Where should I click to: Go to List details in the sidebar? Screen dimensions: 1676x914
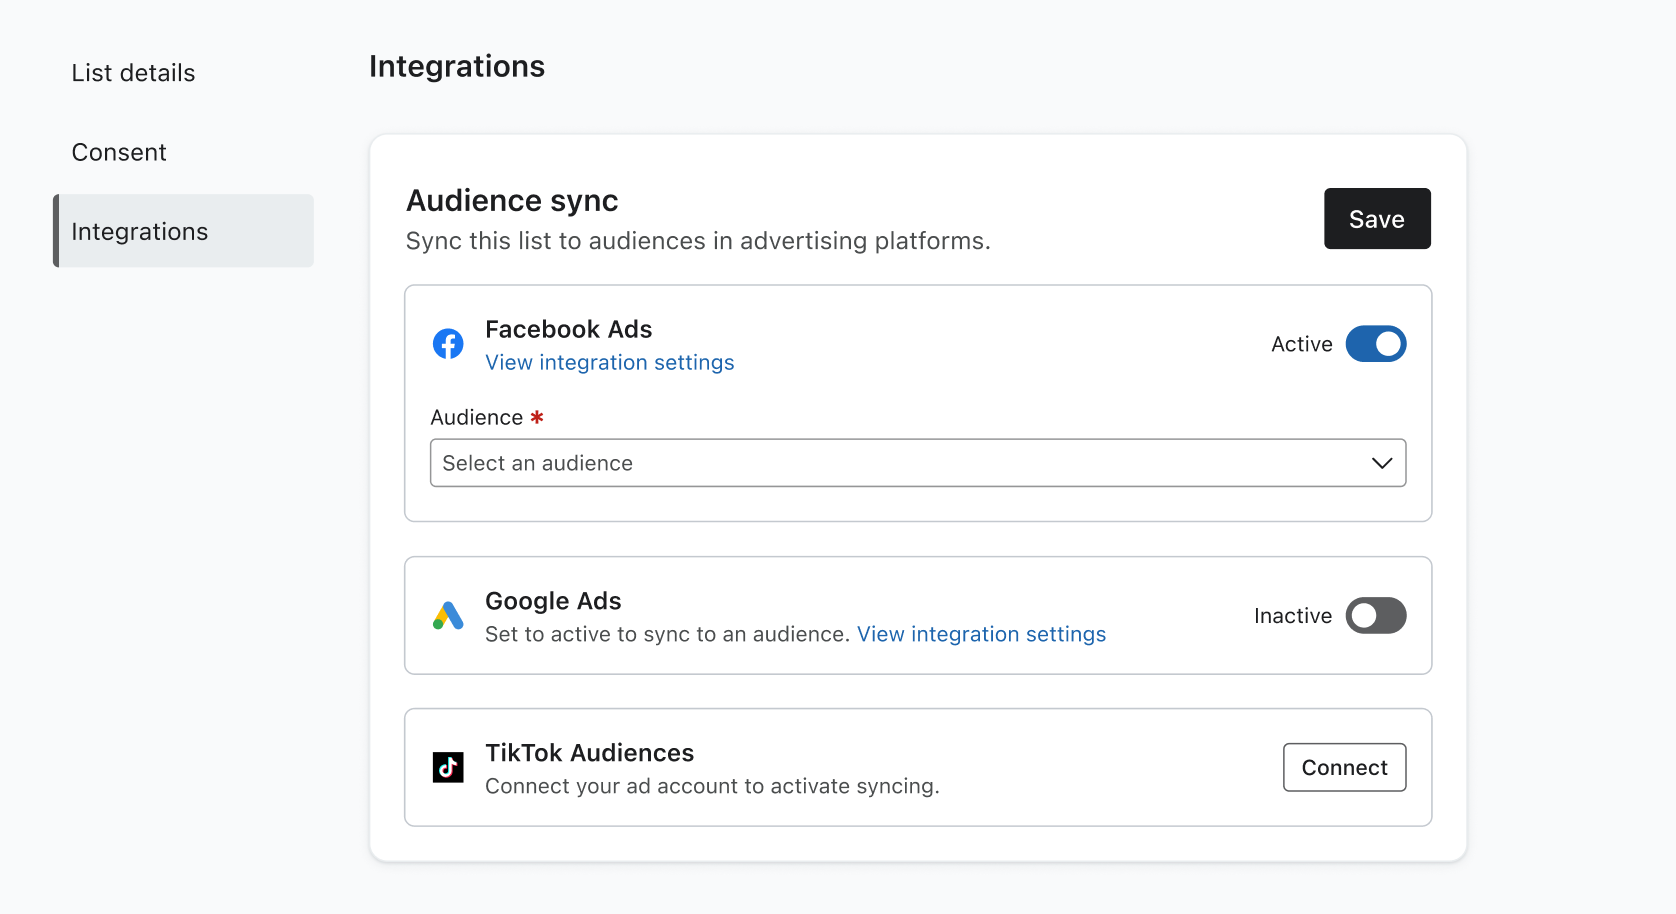tap(133, 73)
